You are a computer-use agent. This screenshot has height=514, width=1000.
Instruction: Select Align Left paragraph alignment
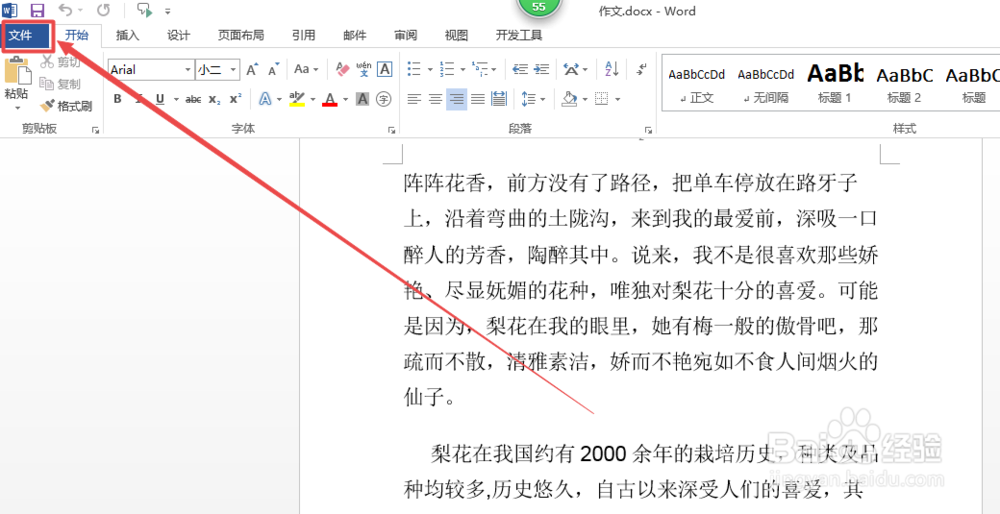(415, 99)
